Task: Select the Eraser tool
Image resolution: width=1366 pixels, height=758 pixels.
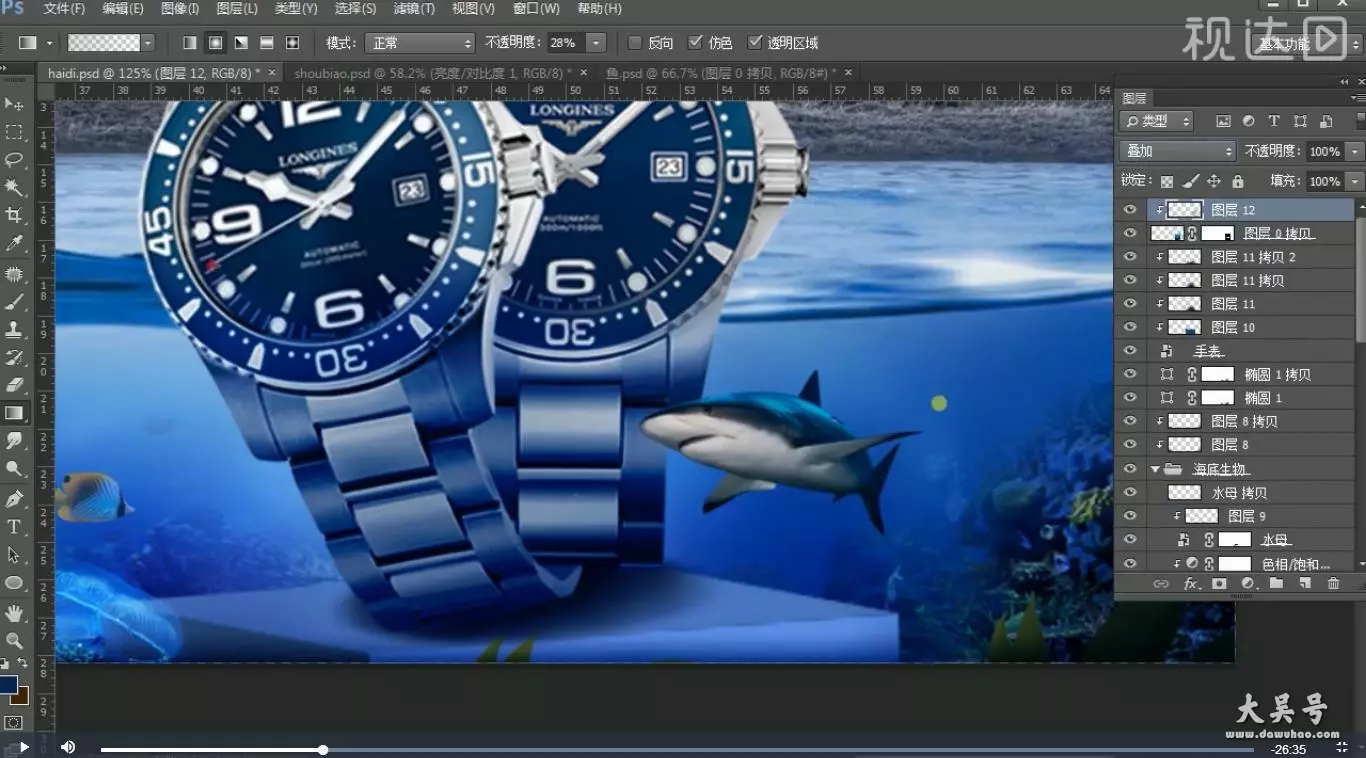Action: click(14, 385)
